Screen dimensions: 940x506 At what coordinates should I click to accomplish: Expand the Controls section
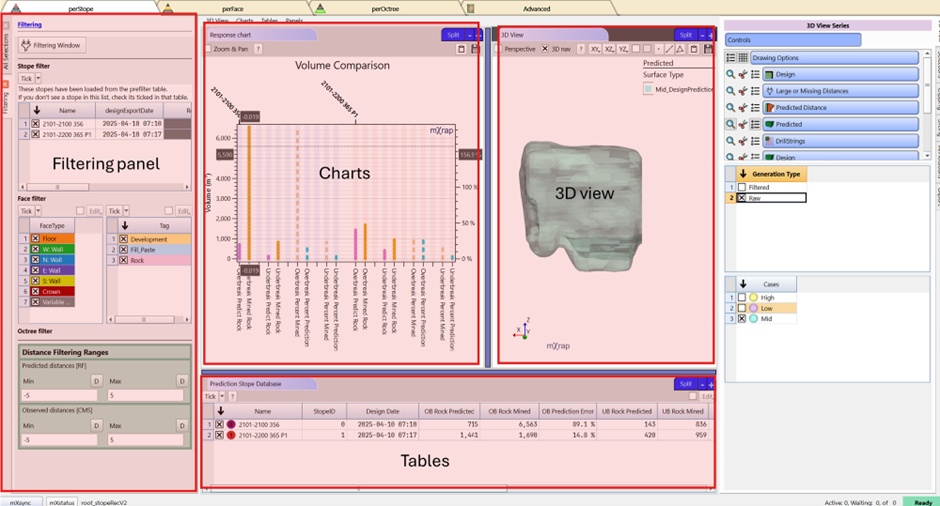793,40
